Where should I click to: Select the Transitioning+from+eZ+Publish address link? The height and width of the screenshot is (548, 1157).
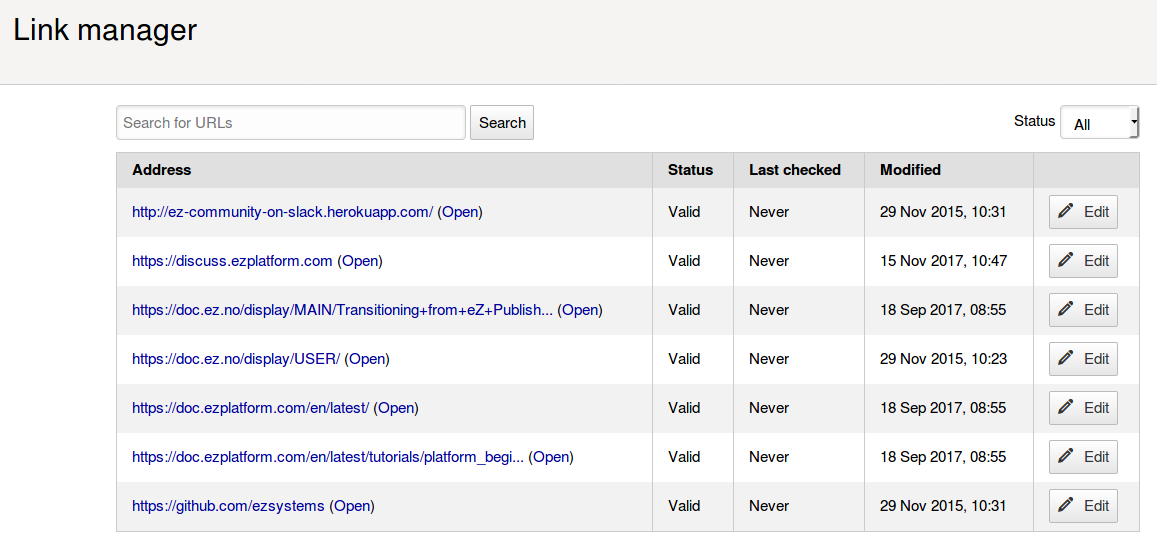tap(342, 310)
